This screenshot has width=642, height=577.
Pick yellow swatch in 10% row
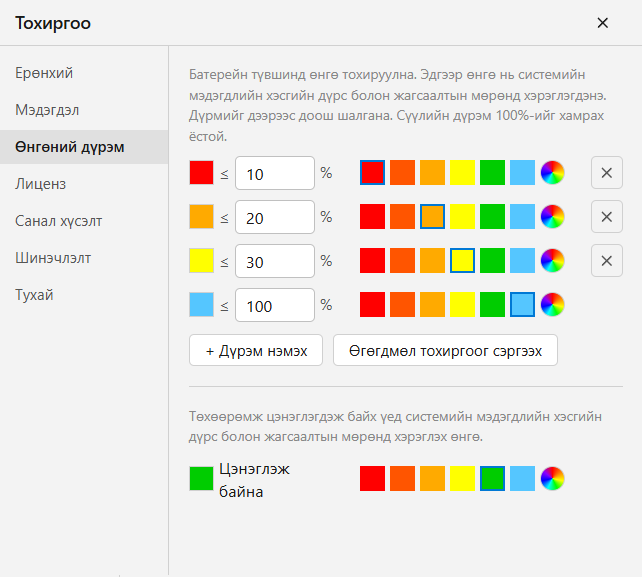[462, 173]
